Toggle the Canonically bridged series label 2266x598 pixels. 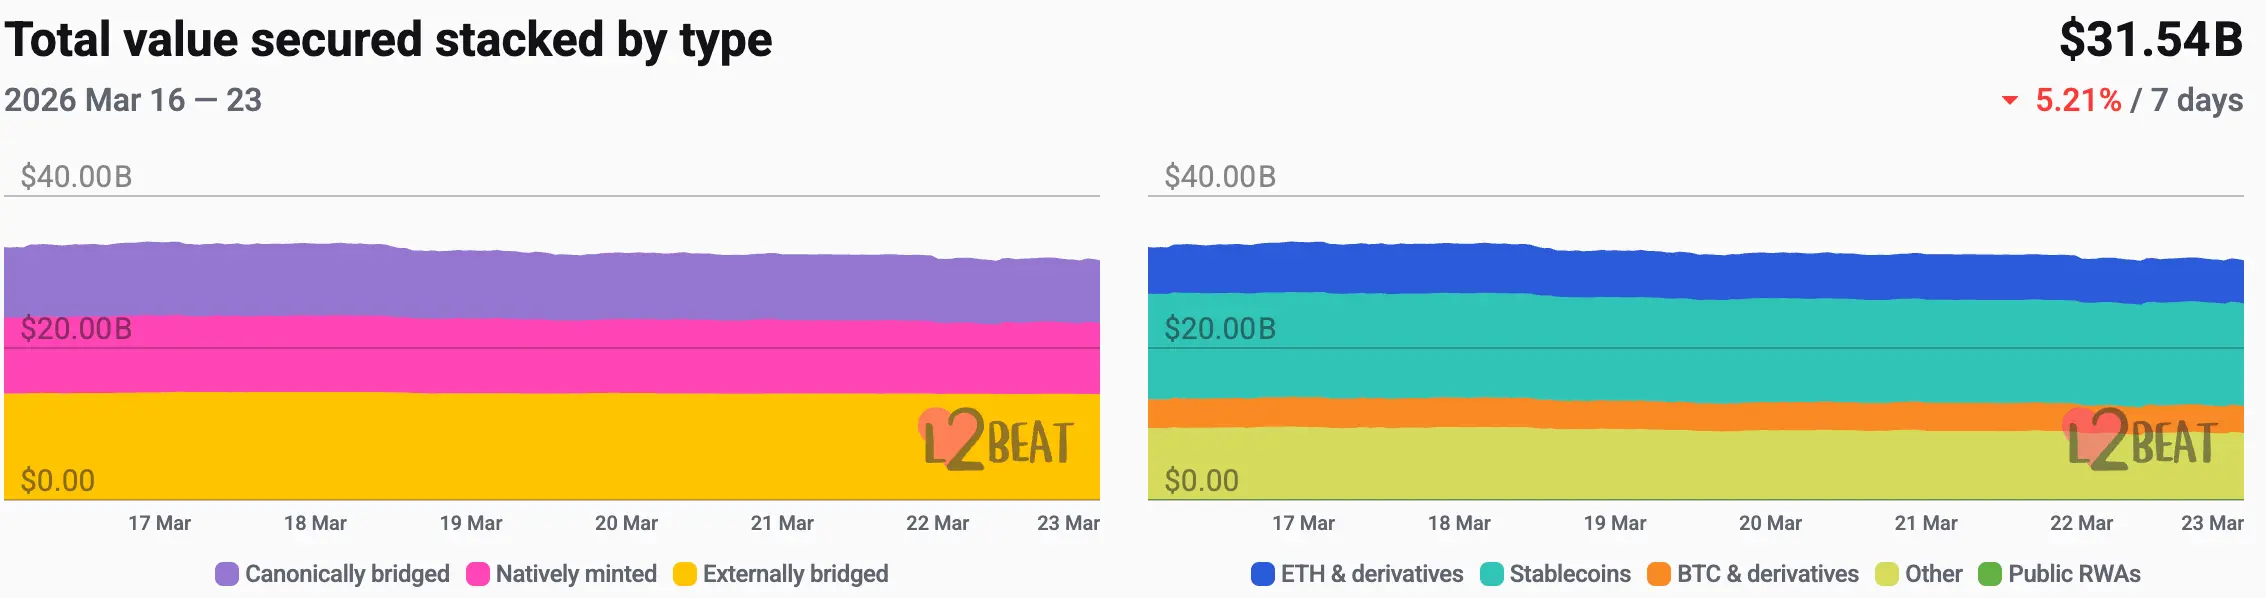tap(347, 574)
